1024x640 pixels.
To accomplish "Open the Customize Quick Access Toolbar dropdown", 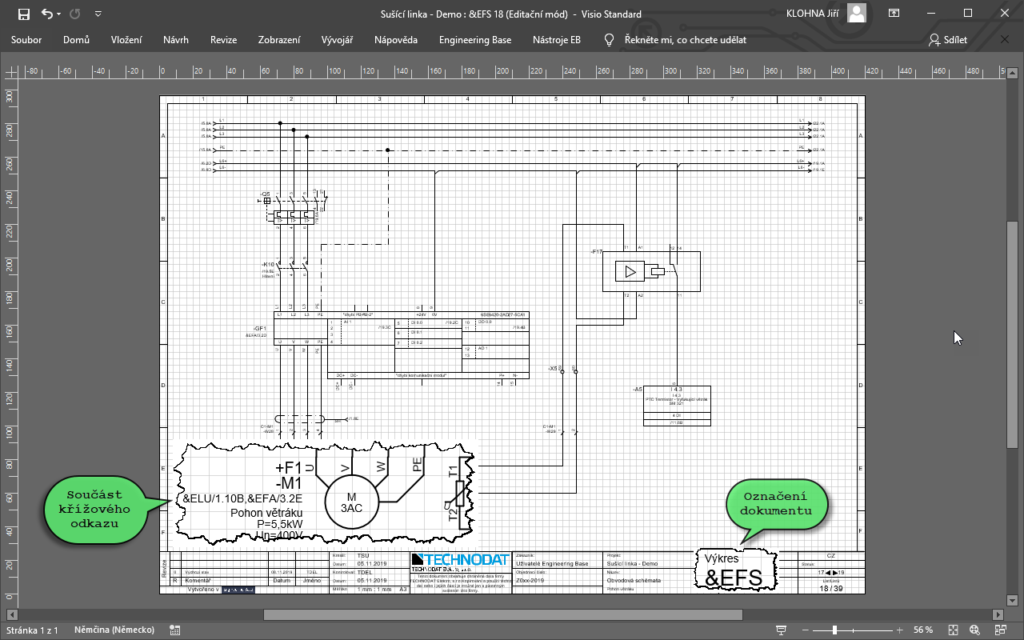I will pyautogui.click(x=97, y=14).
